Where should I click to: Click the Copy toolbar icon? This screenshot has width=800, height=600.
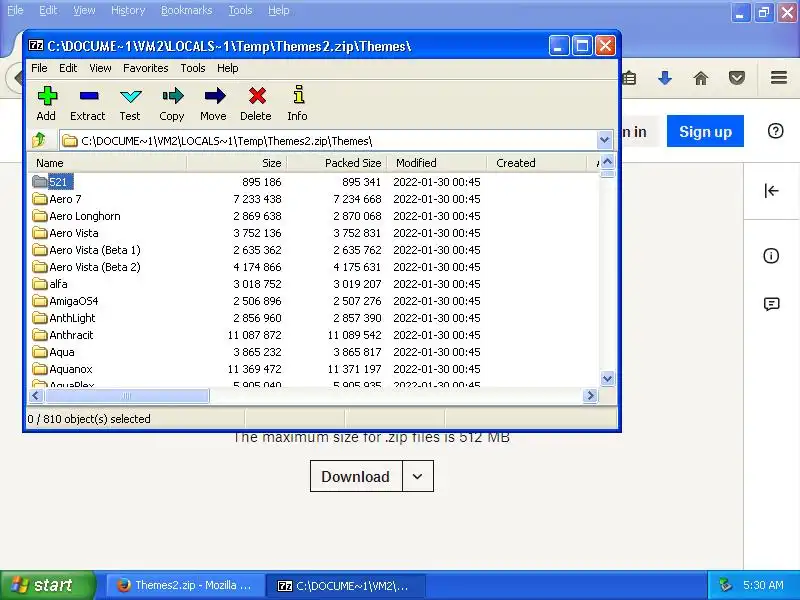pyautogui.click(x=172, y=96)
